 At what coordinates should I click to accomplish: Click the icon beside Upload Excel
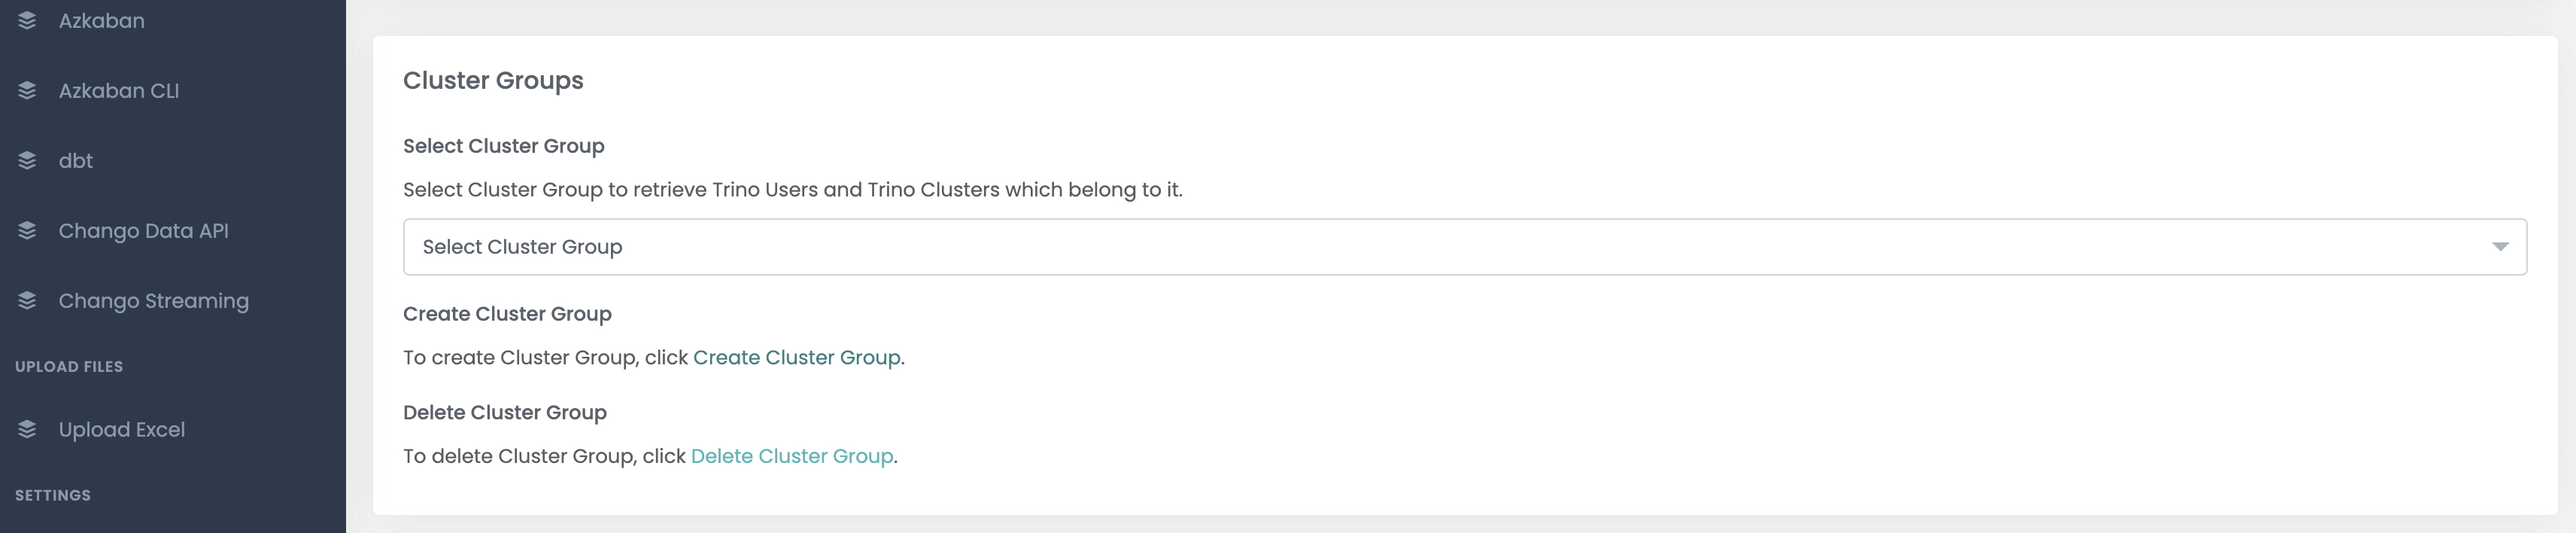click(x=27, y=429)
